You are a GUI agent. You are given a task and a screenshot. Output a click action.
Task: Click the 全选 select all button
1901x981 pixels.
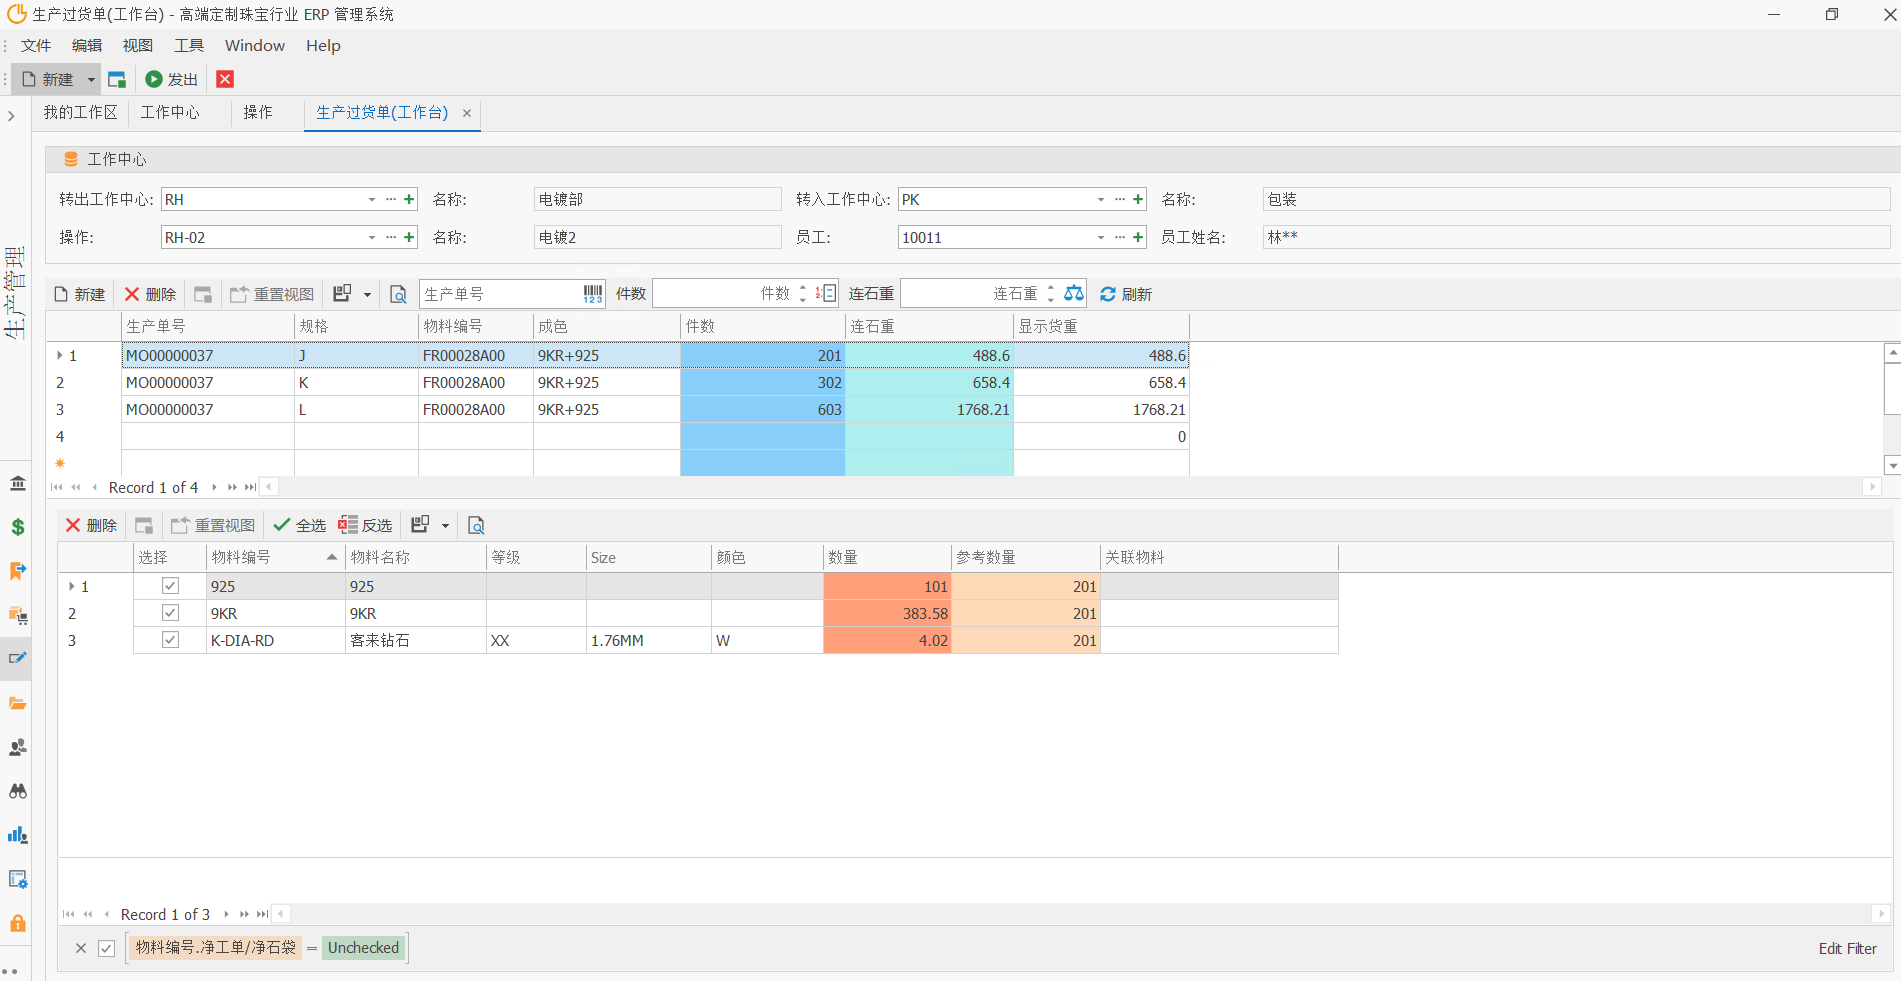(300, 526)
